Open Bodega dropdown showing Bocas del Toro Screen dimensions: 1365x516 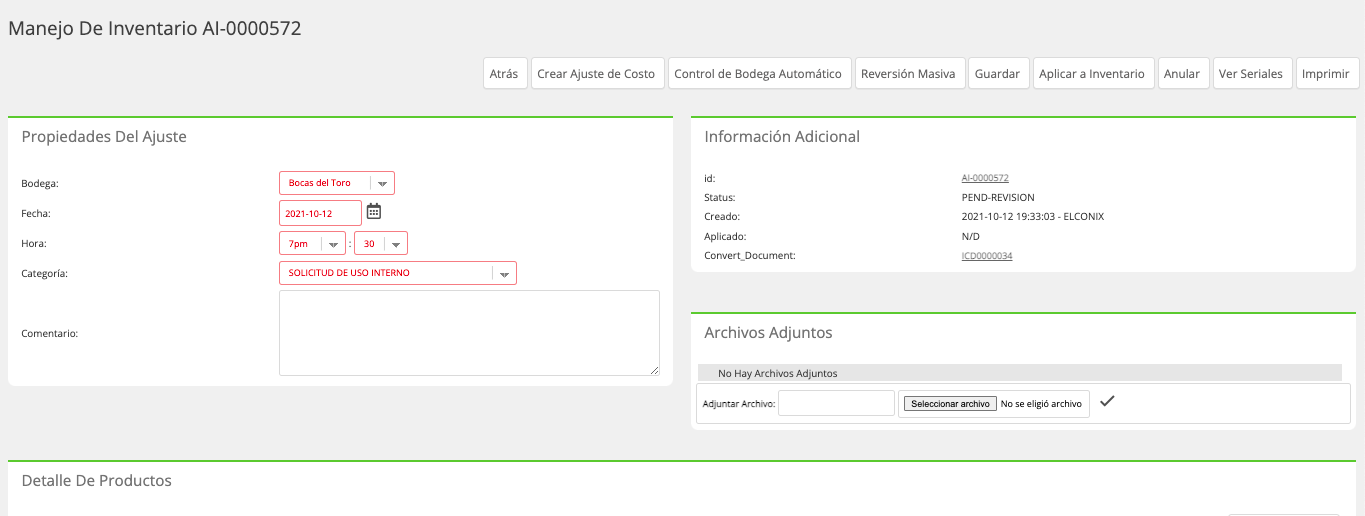[337, 183]
